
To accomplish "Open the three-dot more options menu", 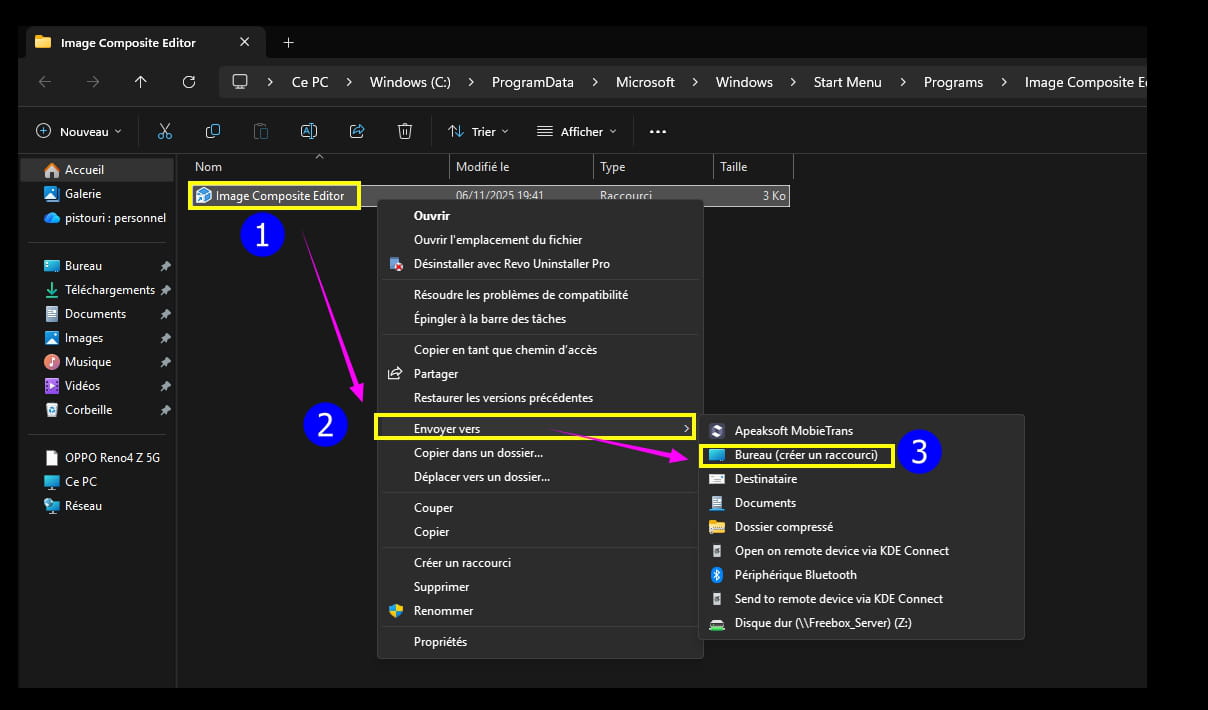I will [657, 131].
